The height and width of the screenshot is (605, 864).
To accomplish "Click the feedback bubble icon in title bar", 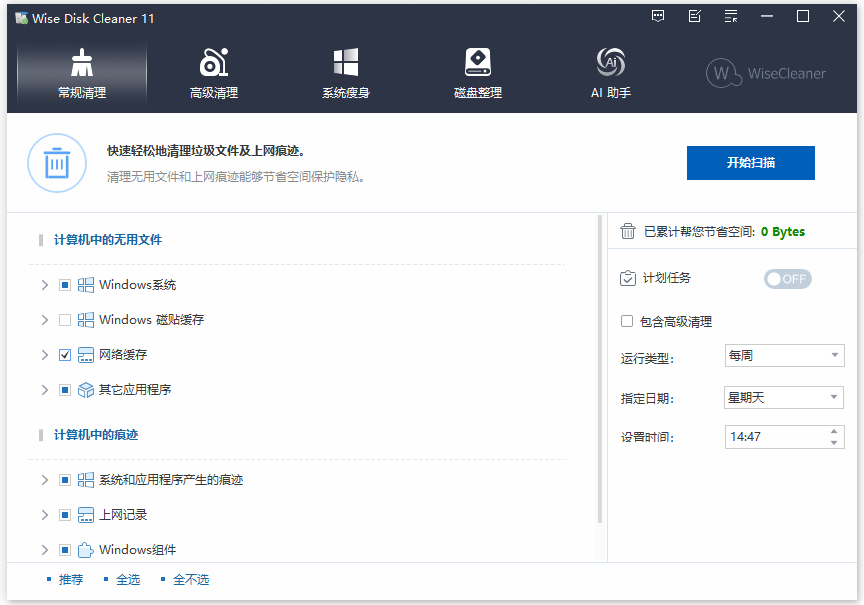I will point(658,17).
